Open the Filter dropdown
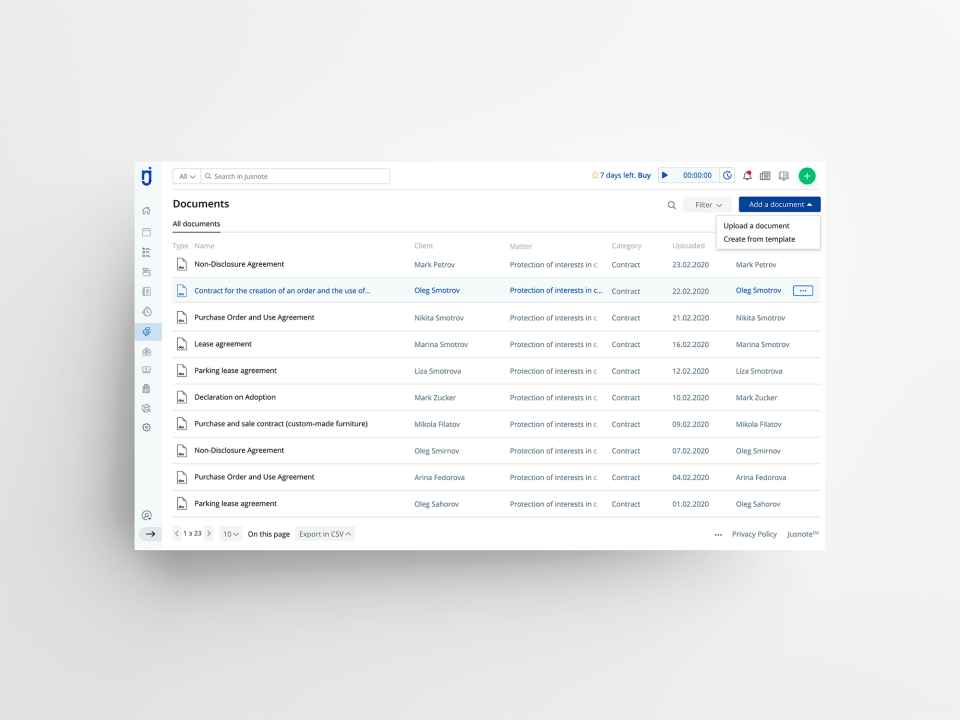 click(x=706, y=204)
